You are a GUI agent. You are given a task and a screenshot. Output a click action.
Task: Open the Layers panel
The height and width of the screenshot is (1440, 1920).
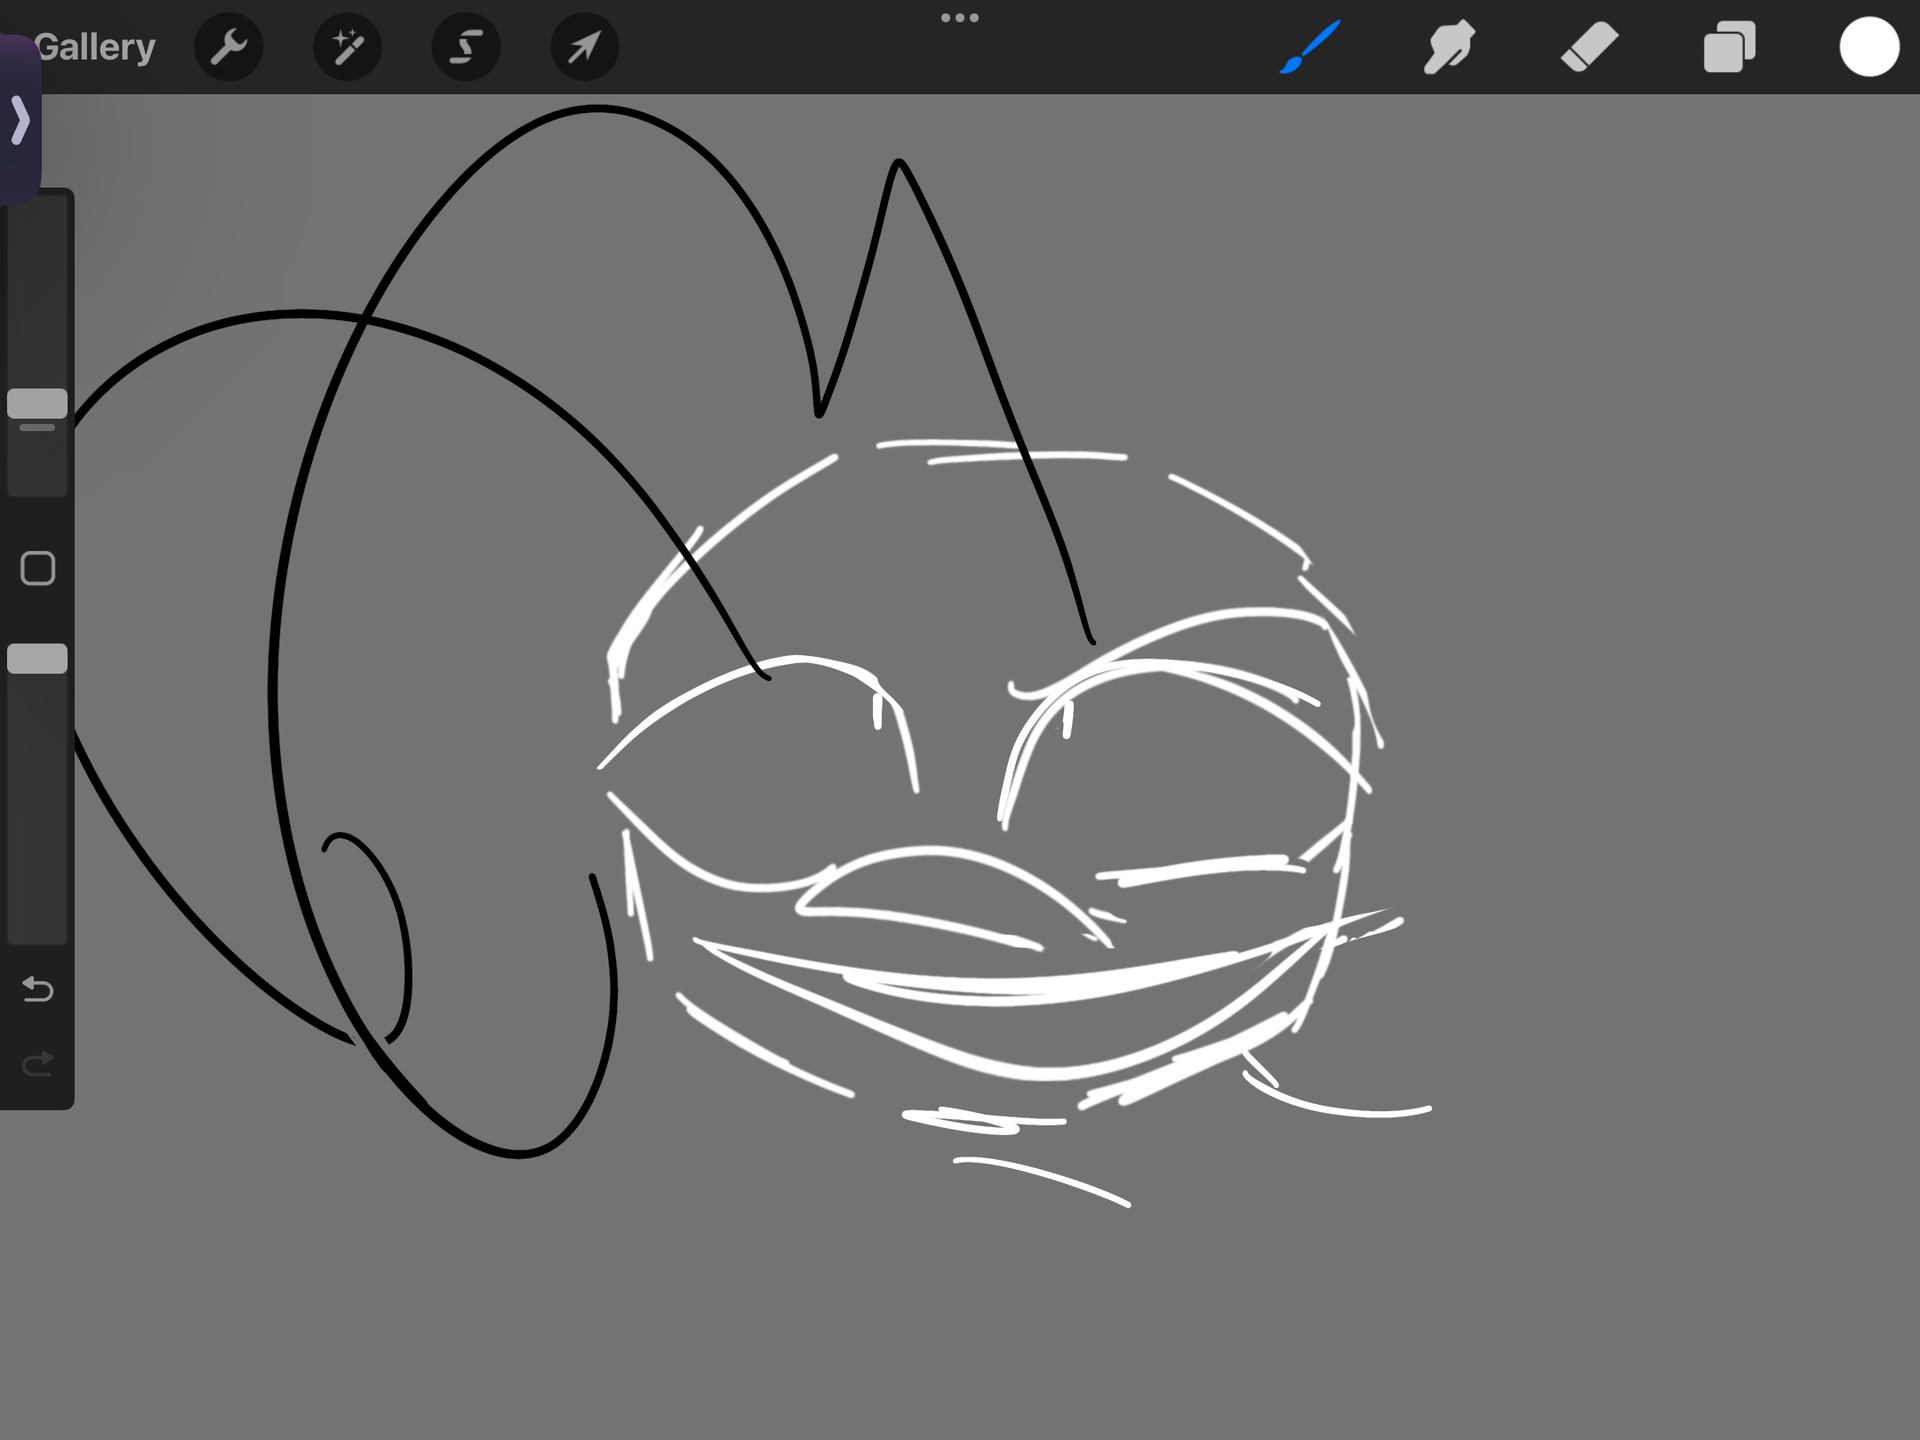(x=1729, y=47)
